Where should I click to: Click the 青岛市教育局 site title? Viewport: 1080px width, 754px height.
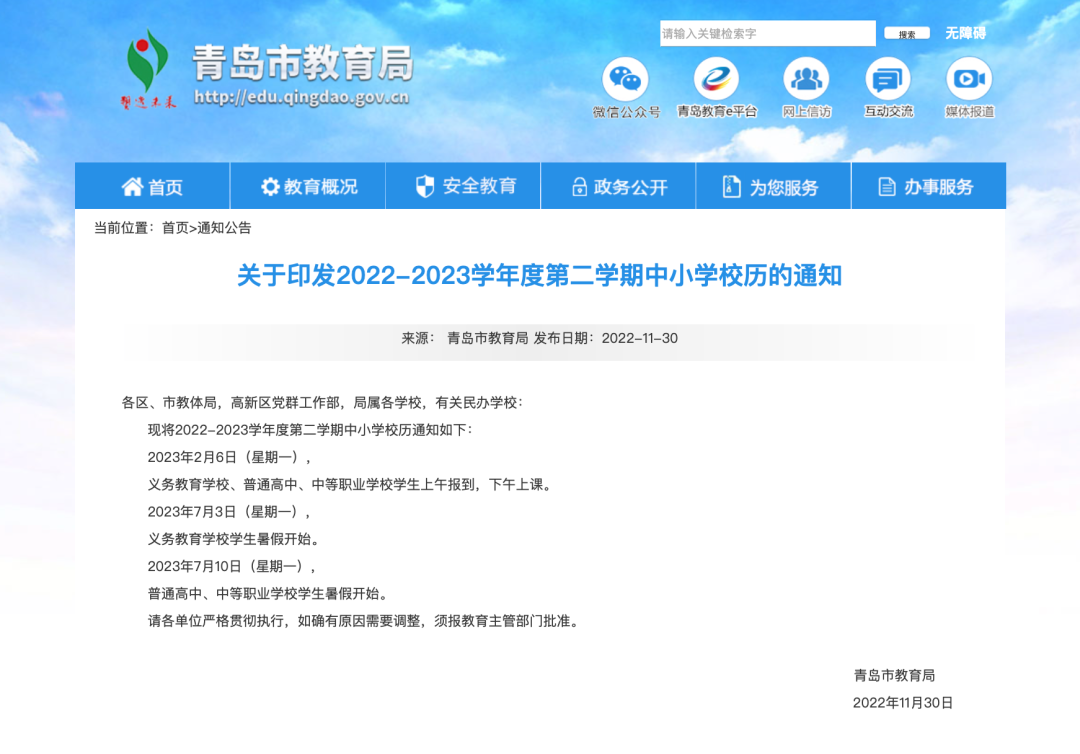(x=302, y=63)
